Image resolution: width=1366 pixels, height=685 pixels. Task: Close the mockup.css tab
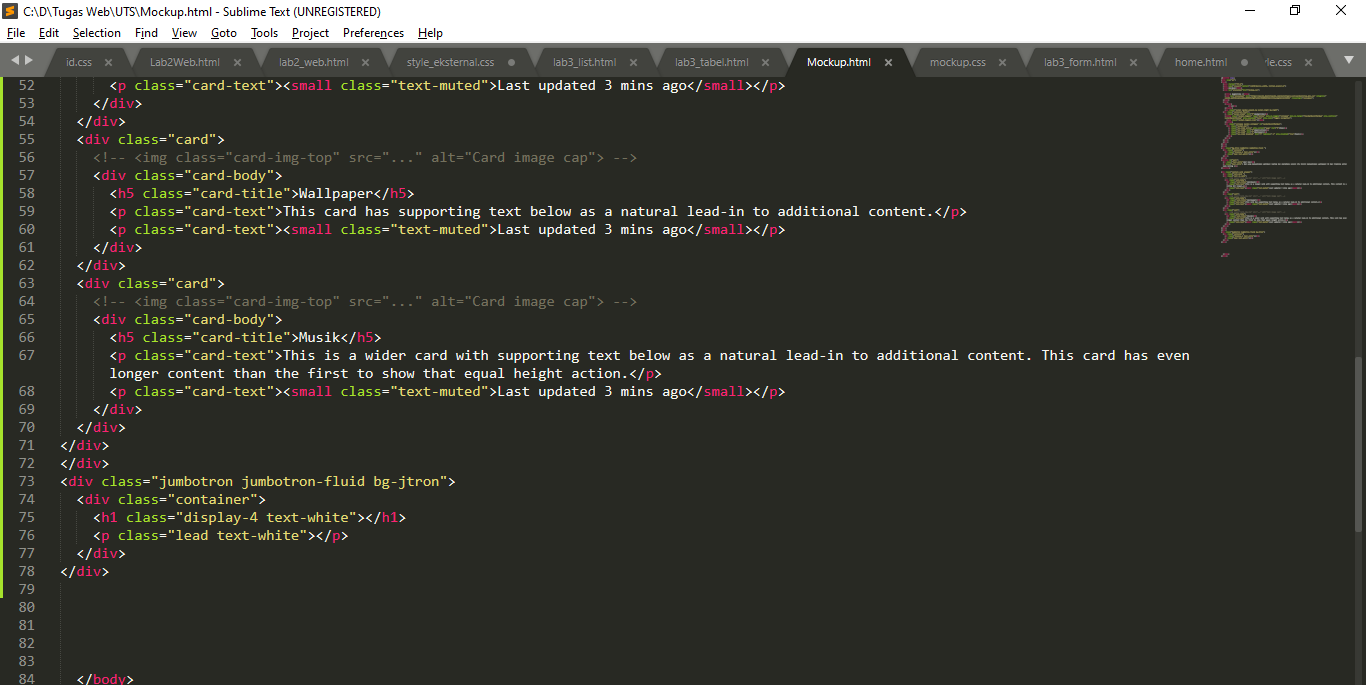click(1003, 62)
